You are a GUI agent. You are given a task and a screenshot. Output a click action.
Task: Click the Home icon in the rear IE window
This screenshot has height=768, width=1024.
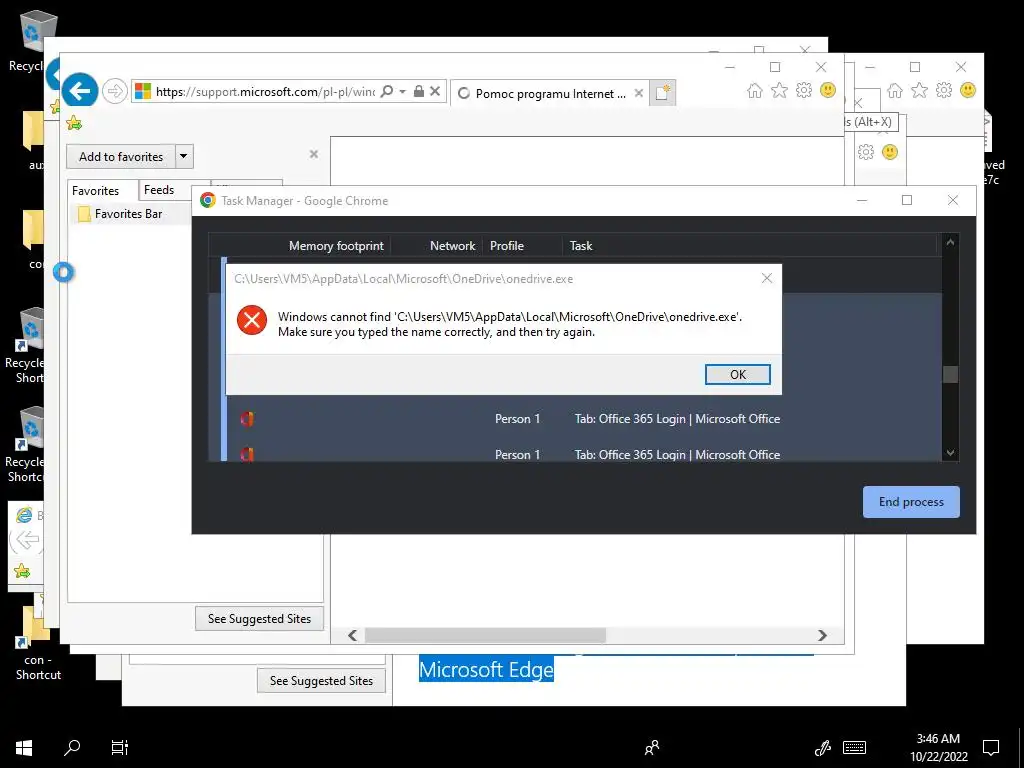pyautogui.click(x=895, y=91)
